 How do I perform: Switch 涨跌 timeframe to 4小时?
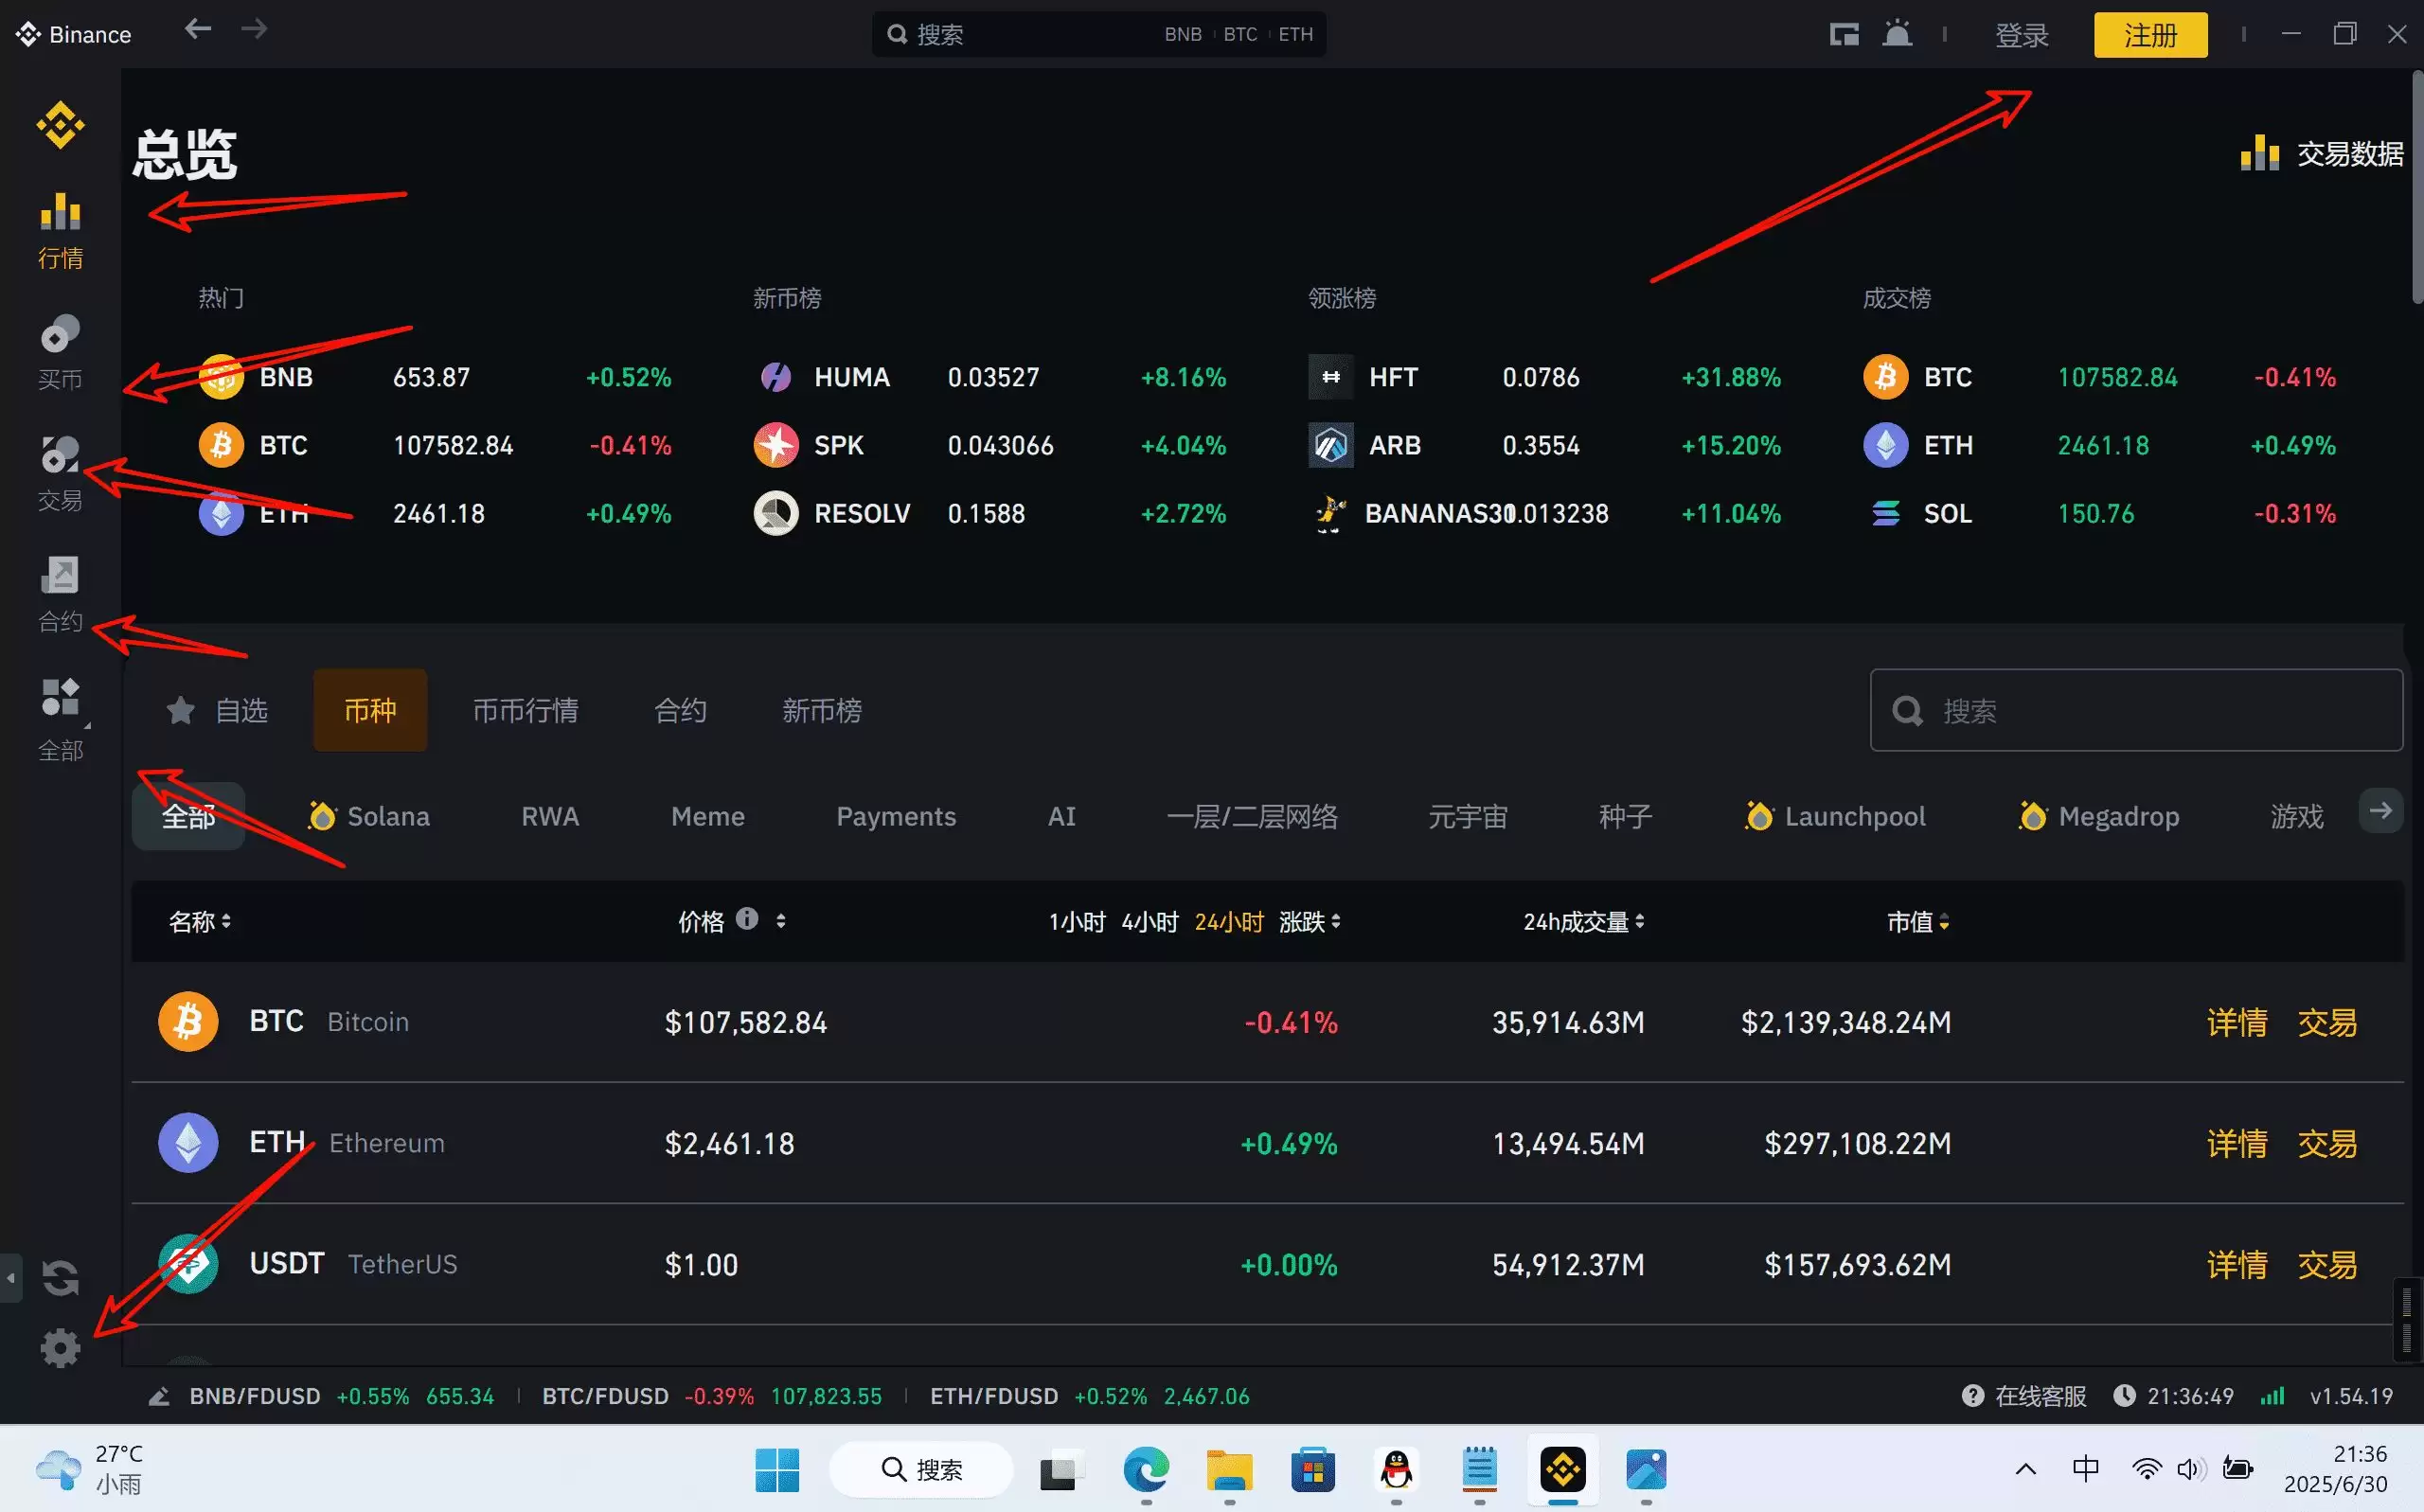[1148, 921]
